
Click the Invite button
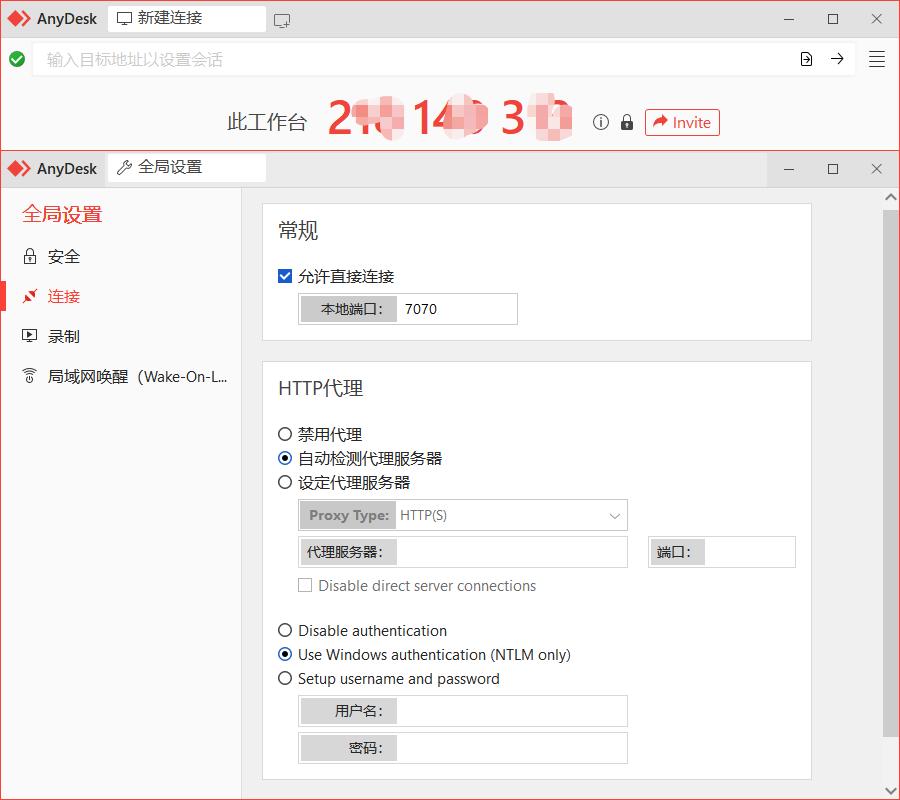pos(682,122)
